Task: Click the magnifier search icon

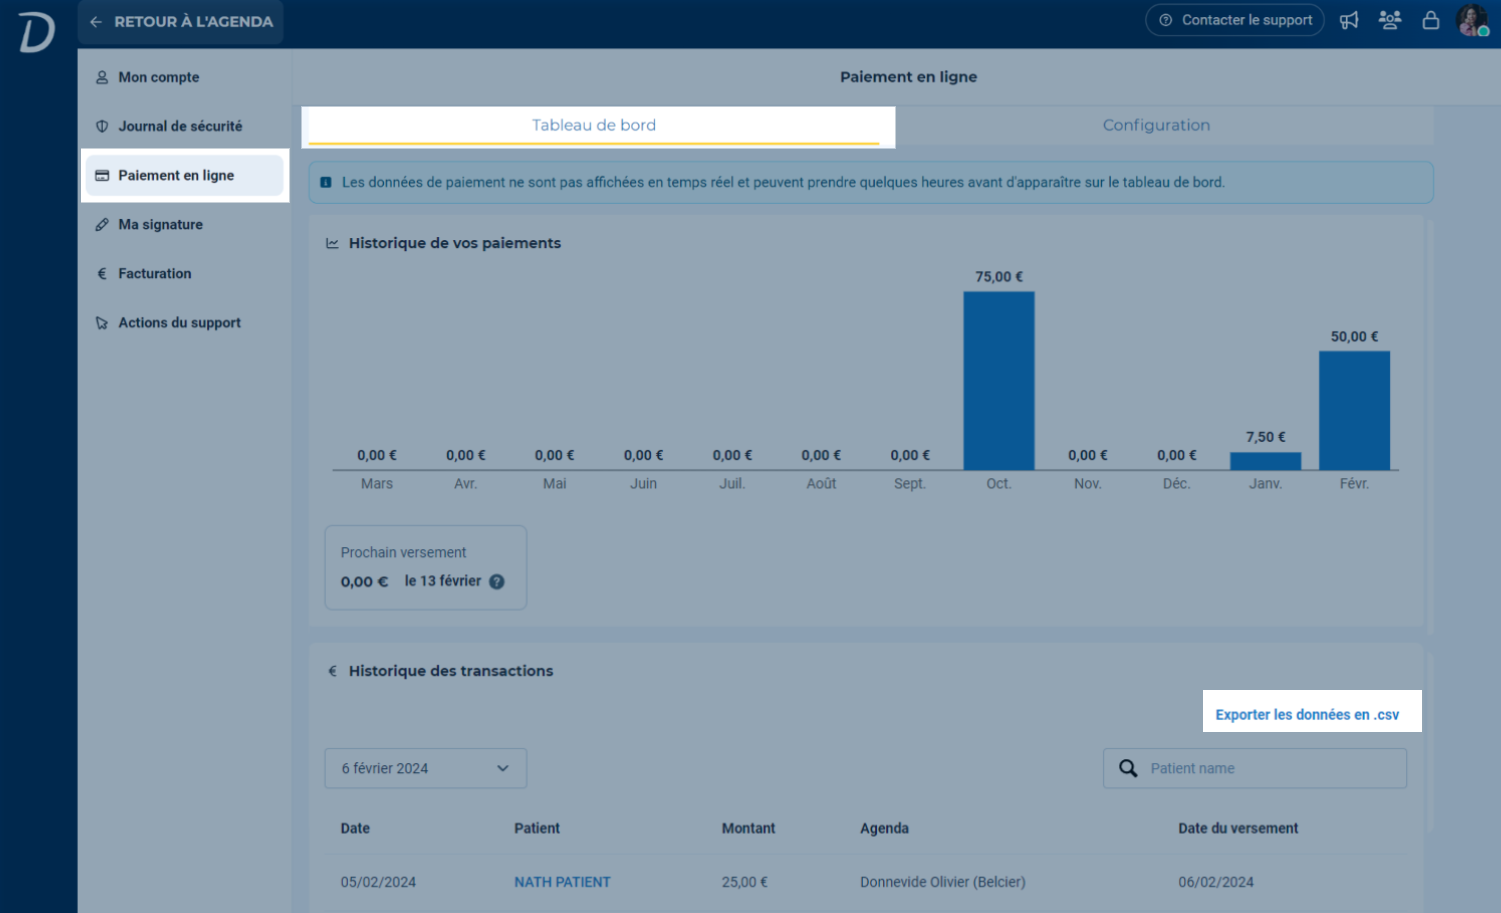Action: (x=1128, y=768)
